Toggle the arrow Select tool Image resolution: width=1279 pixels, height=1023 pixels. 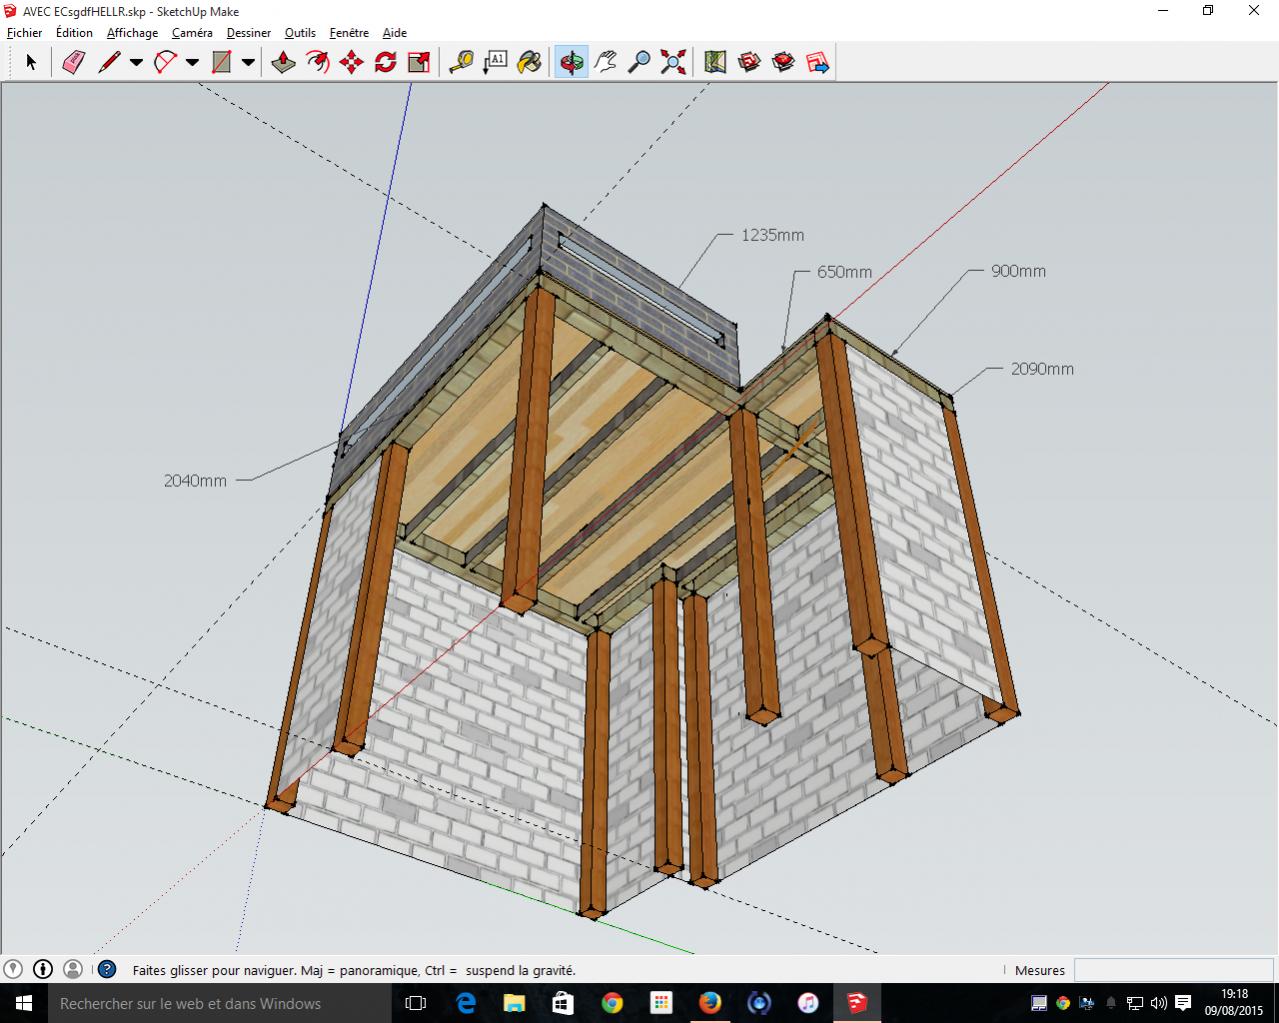pyautogui.click(x=30, y=63)
